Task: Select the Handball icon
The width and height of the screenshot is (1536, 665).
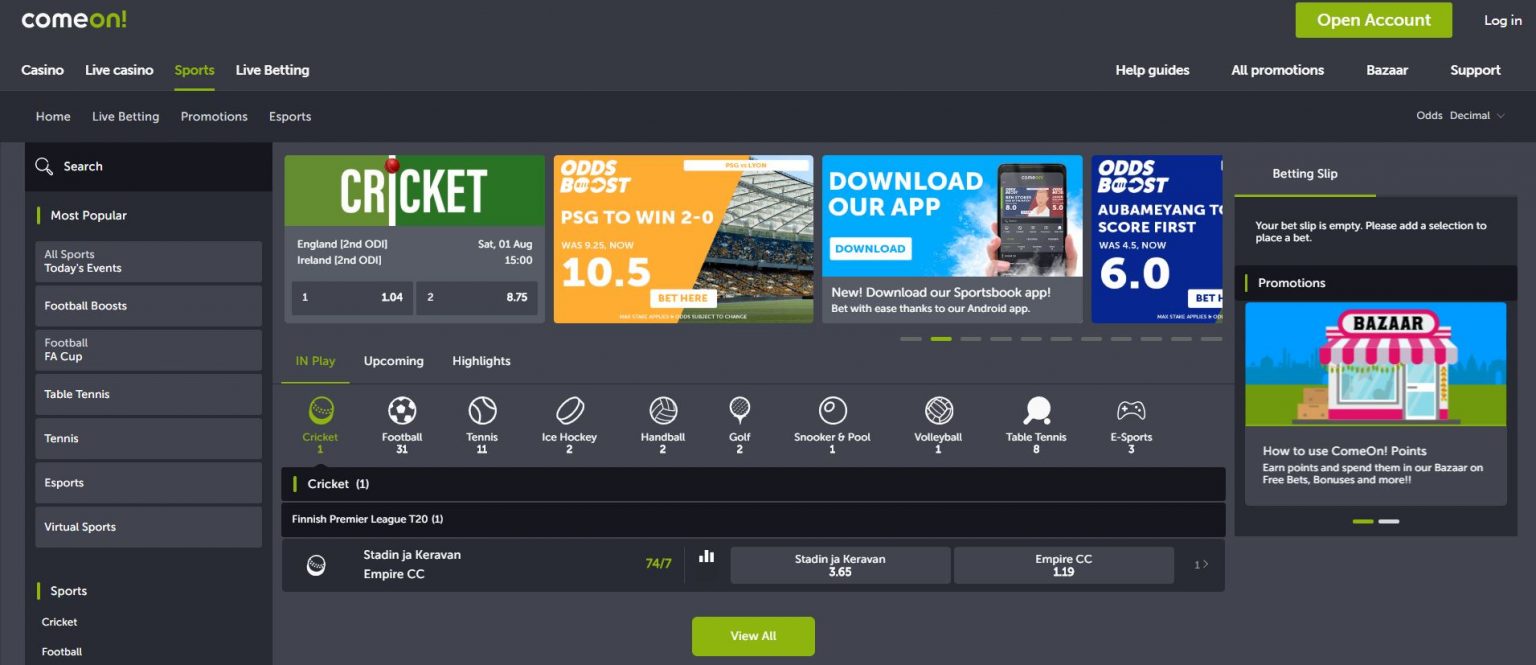Action: (x=663, y=411)
